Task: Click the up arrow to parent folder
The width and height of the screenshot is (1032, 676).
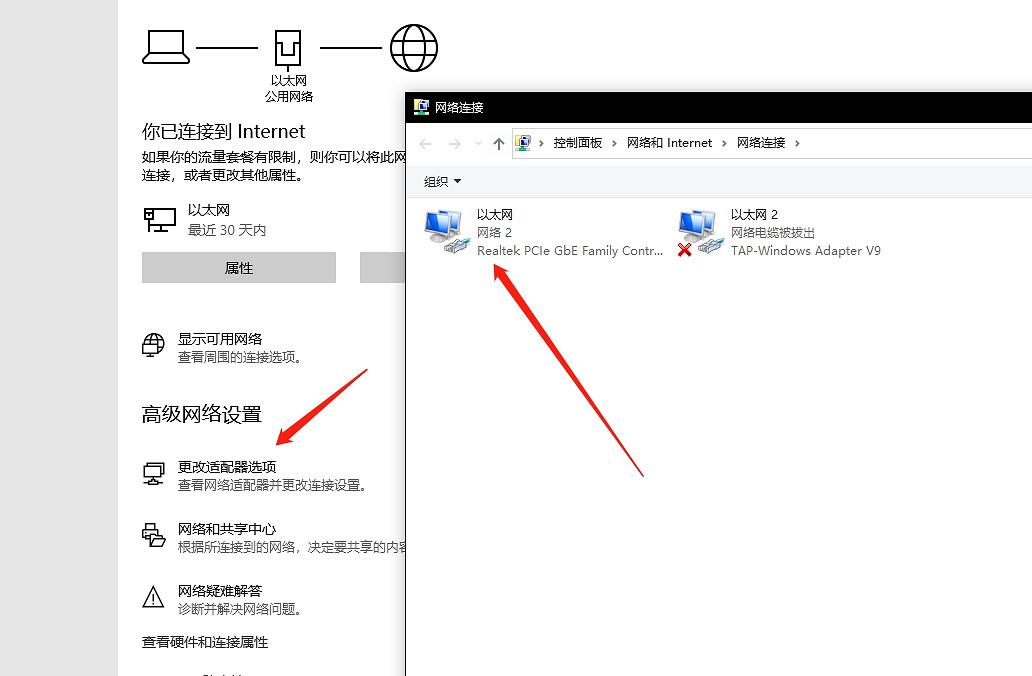Action: click(497, 143)
